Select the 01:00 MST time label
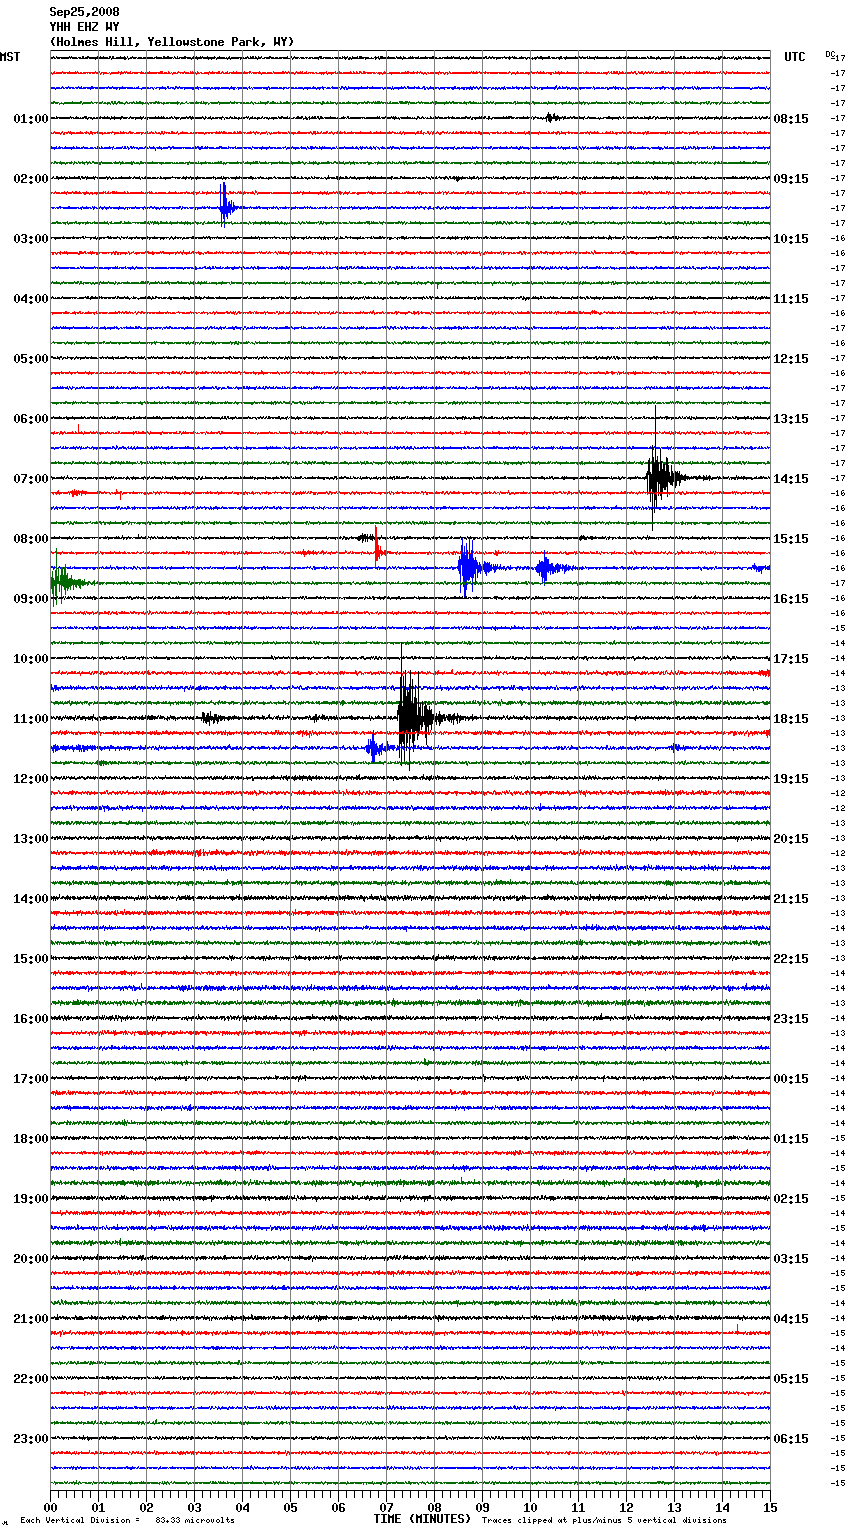 click(x=30, y=119)
